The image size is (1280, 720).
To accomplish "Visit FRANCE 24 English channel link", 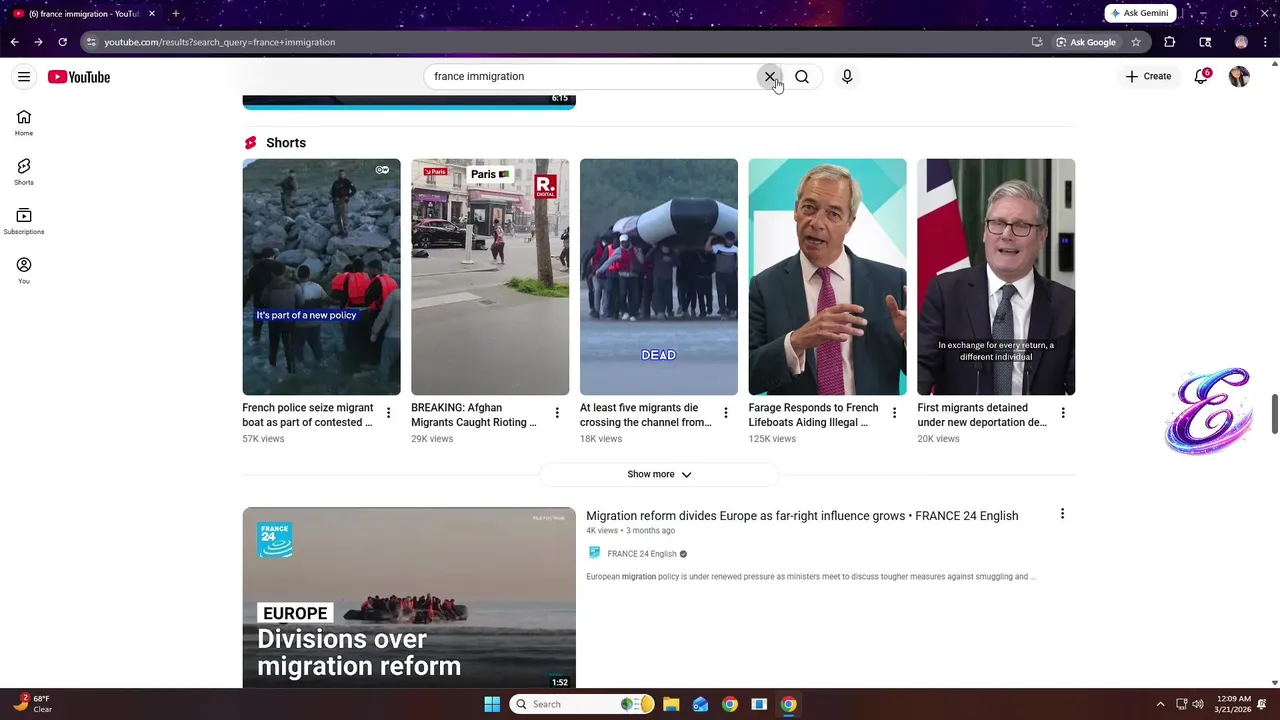I will click(x=641, y=554).
